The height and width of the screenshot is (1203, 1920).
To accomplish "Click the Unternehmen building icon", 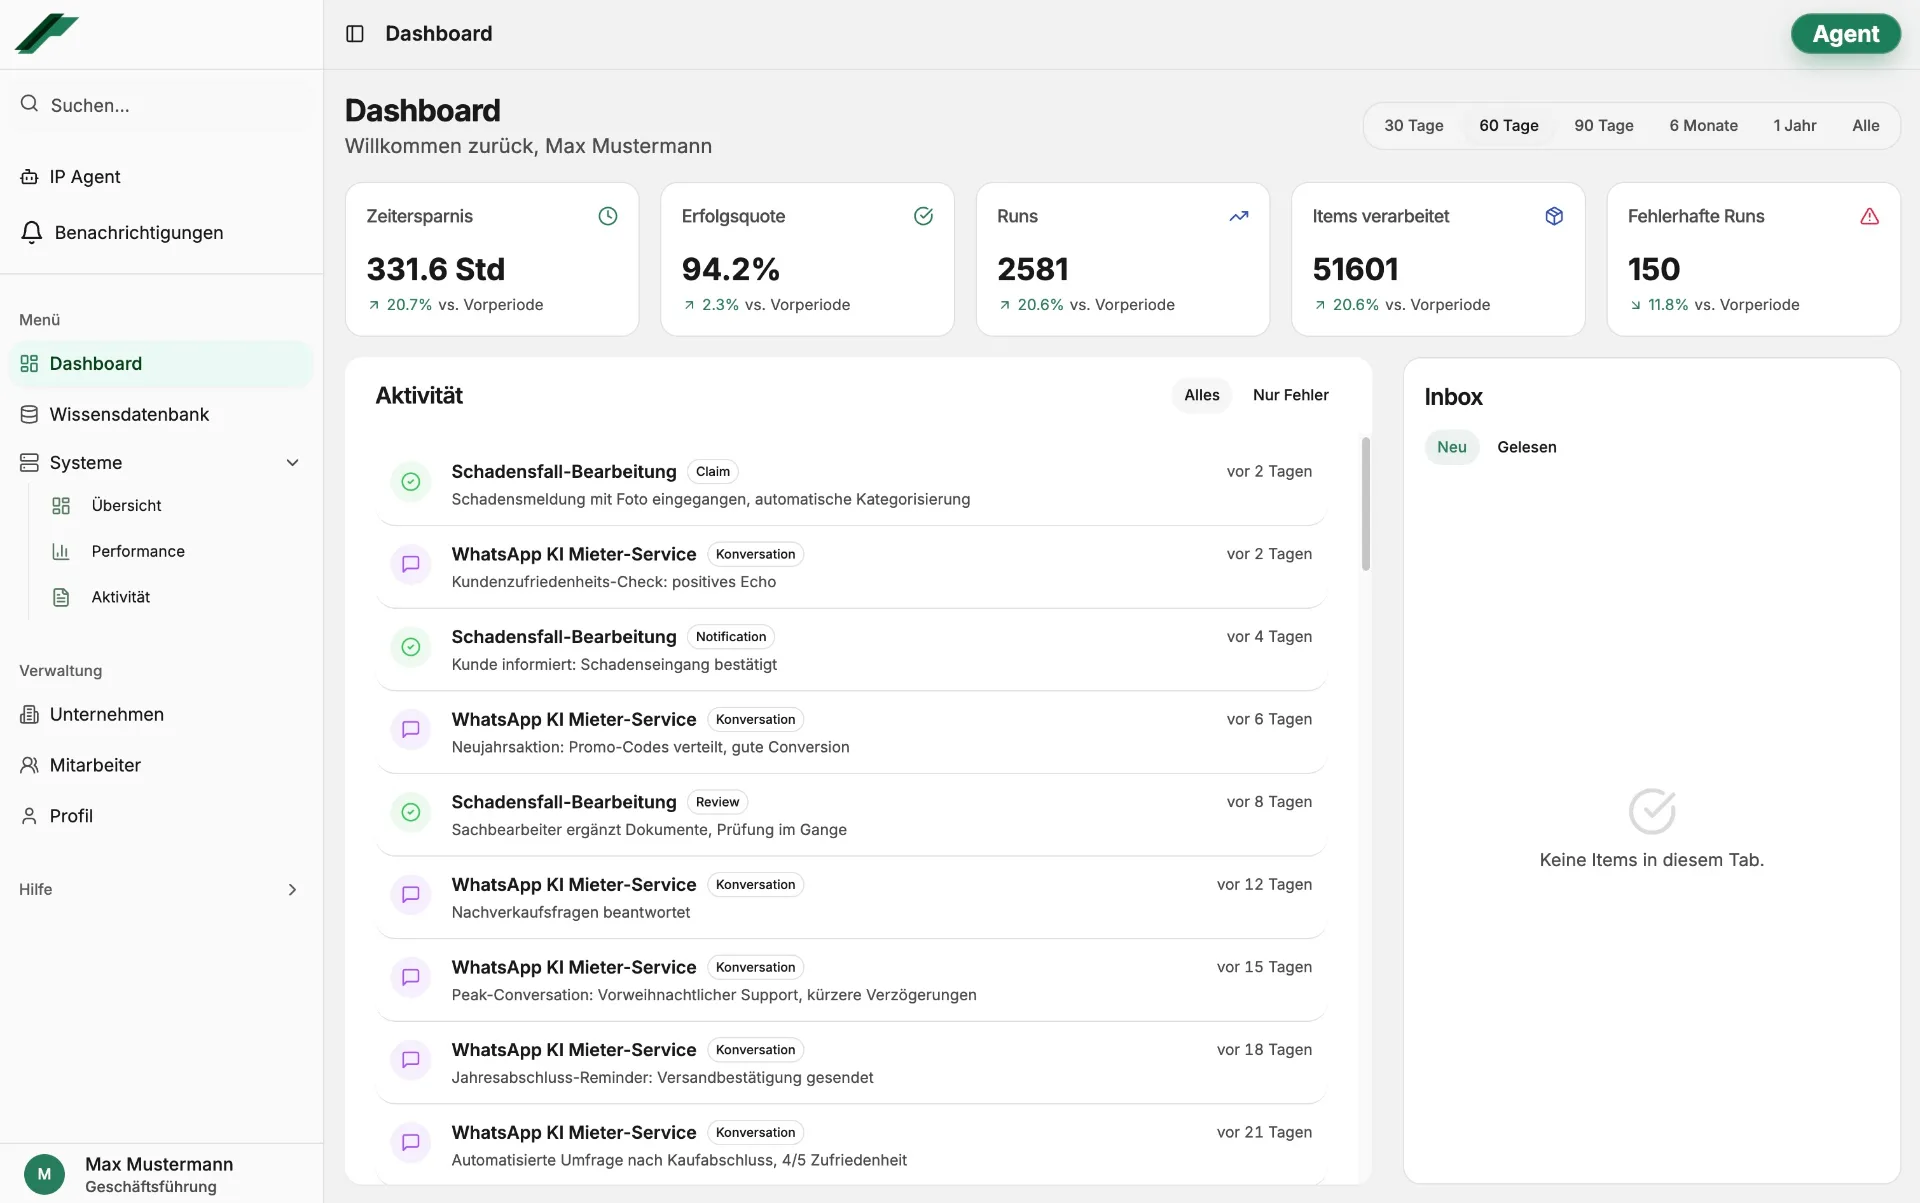I will [29, 714].
